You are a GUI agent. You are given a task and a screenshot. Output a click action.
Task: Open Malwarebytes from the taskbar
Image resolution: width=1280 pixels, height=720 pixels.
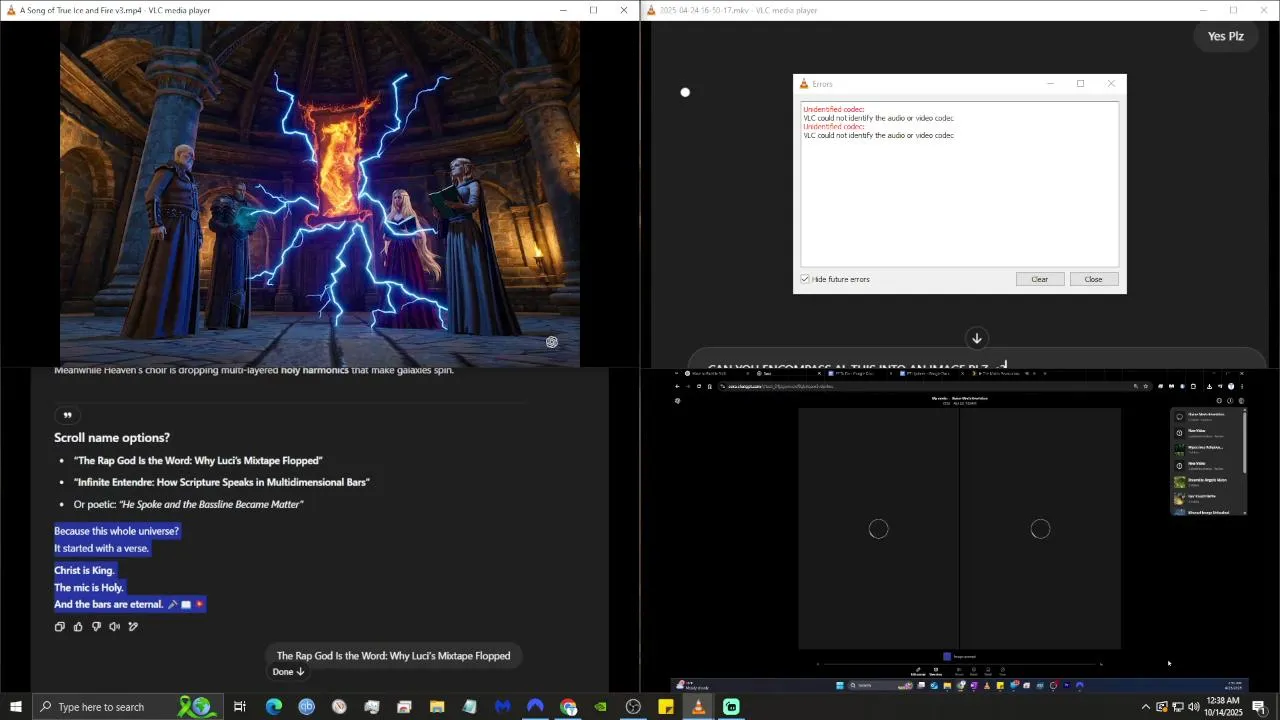[502, 707]
